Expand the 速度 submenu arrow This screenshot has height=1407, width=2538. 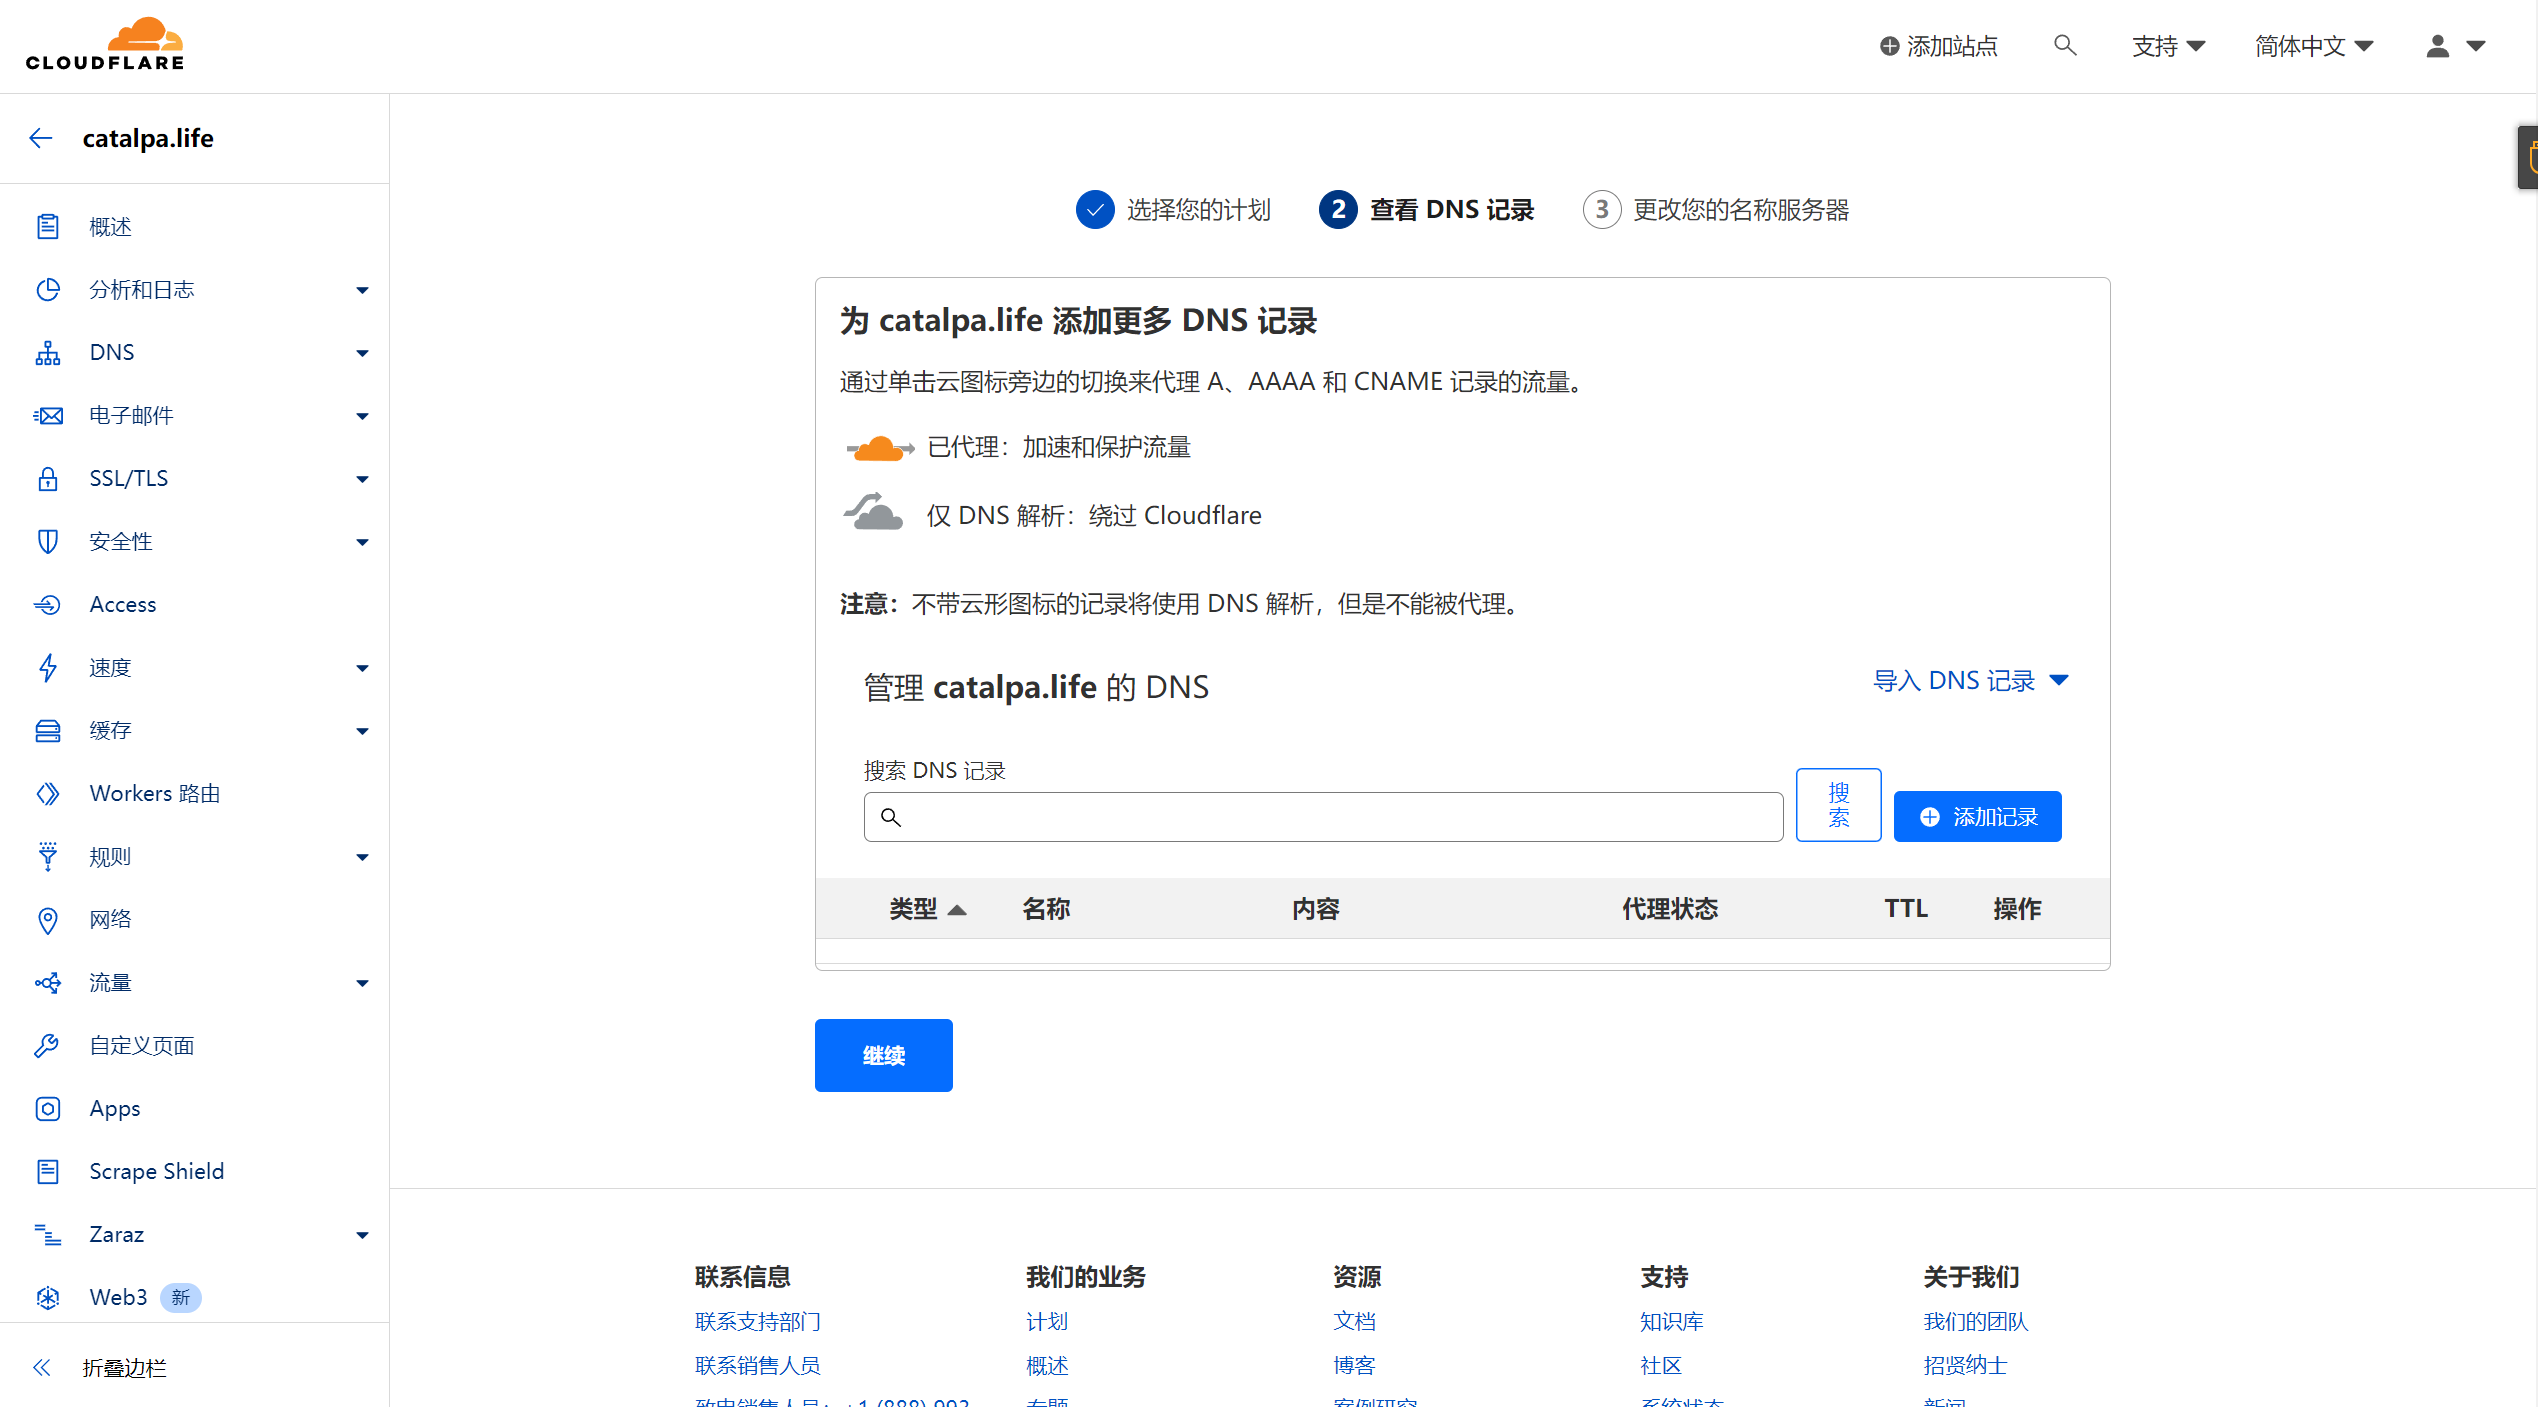click(362, 669)
